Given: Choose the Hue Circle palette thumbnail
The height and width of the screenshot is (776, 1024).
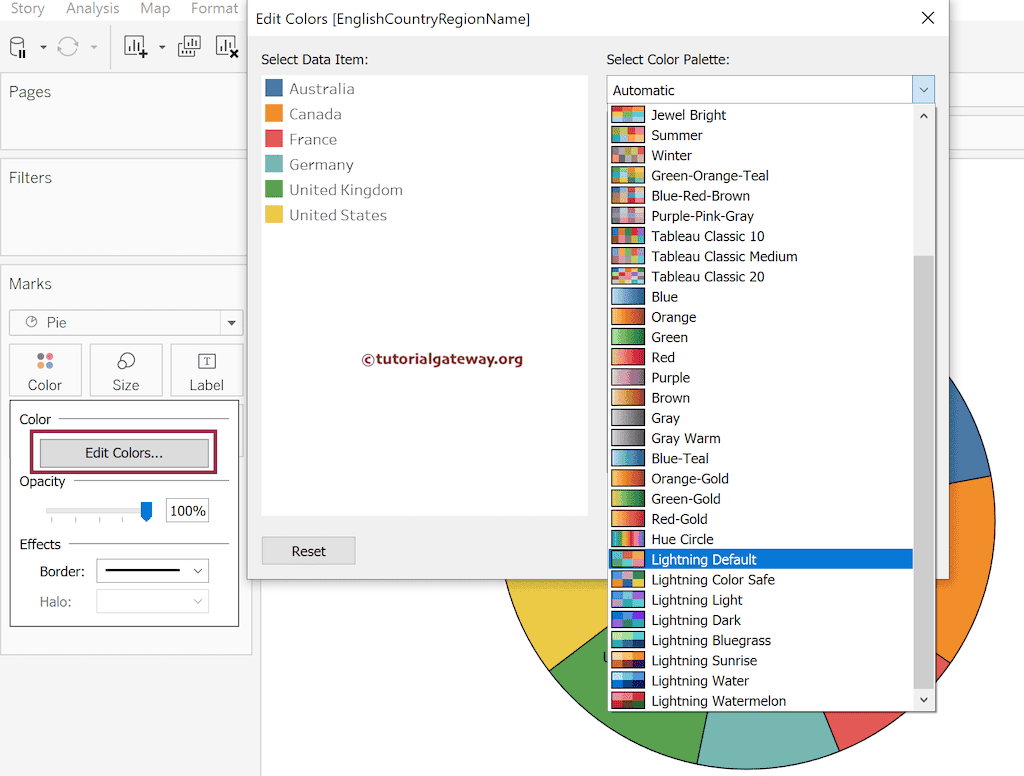Looking at the screenshot, I should point(628,539).
